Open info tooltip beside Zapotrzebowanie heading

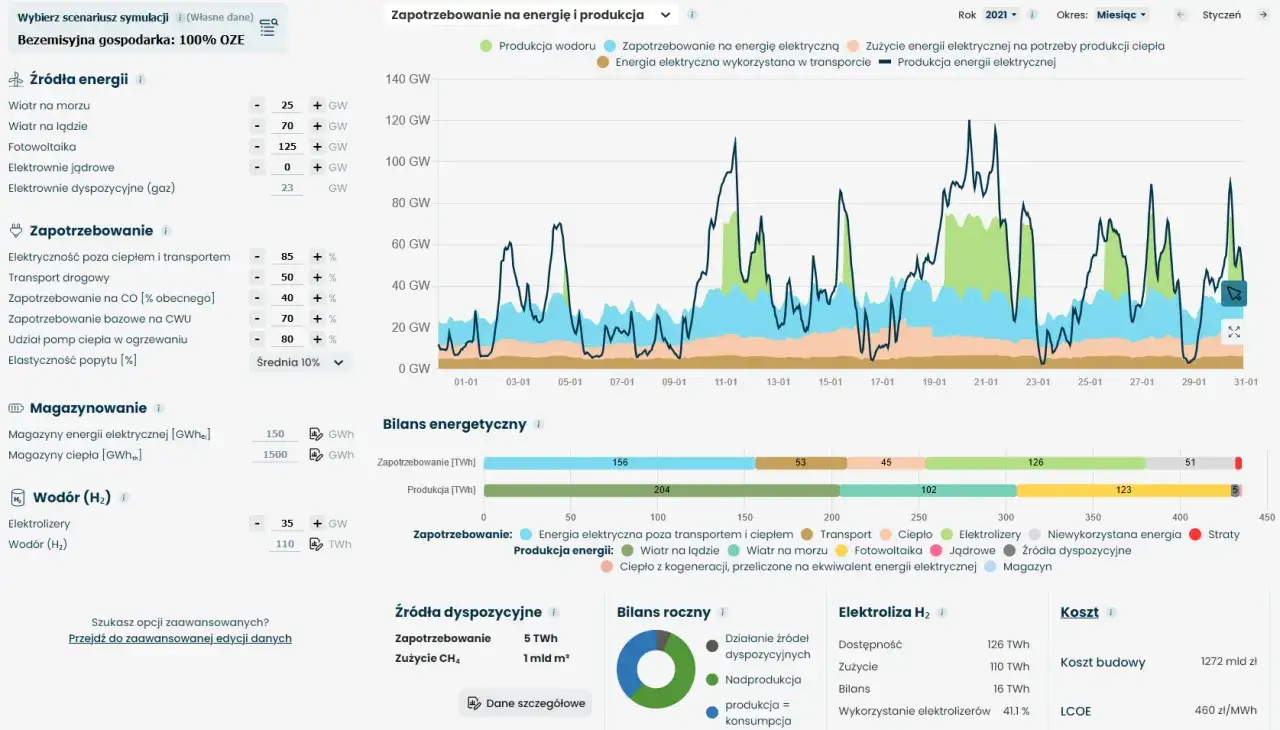(167, 230)
